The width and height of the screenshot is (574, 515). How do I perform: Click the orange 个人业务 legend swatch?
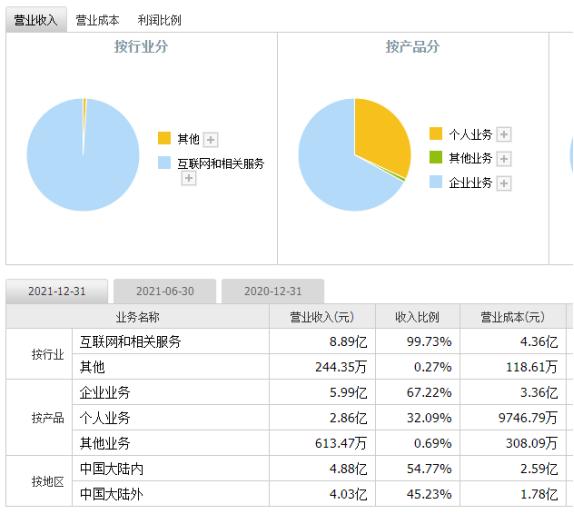pyautogui.click(x=436, y=133)
